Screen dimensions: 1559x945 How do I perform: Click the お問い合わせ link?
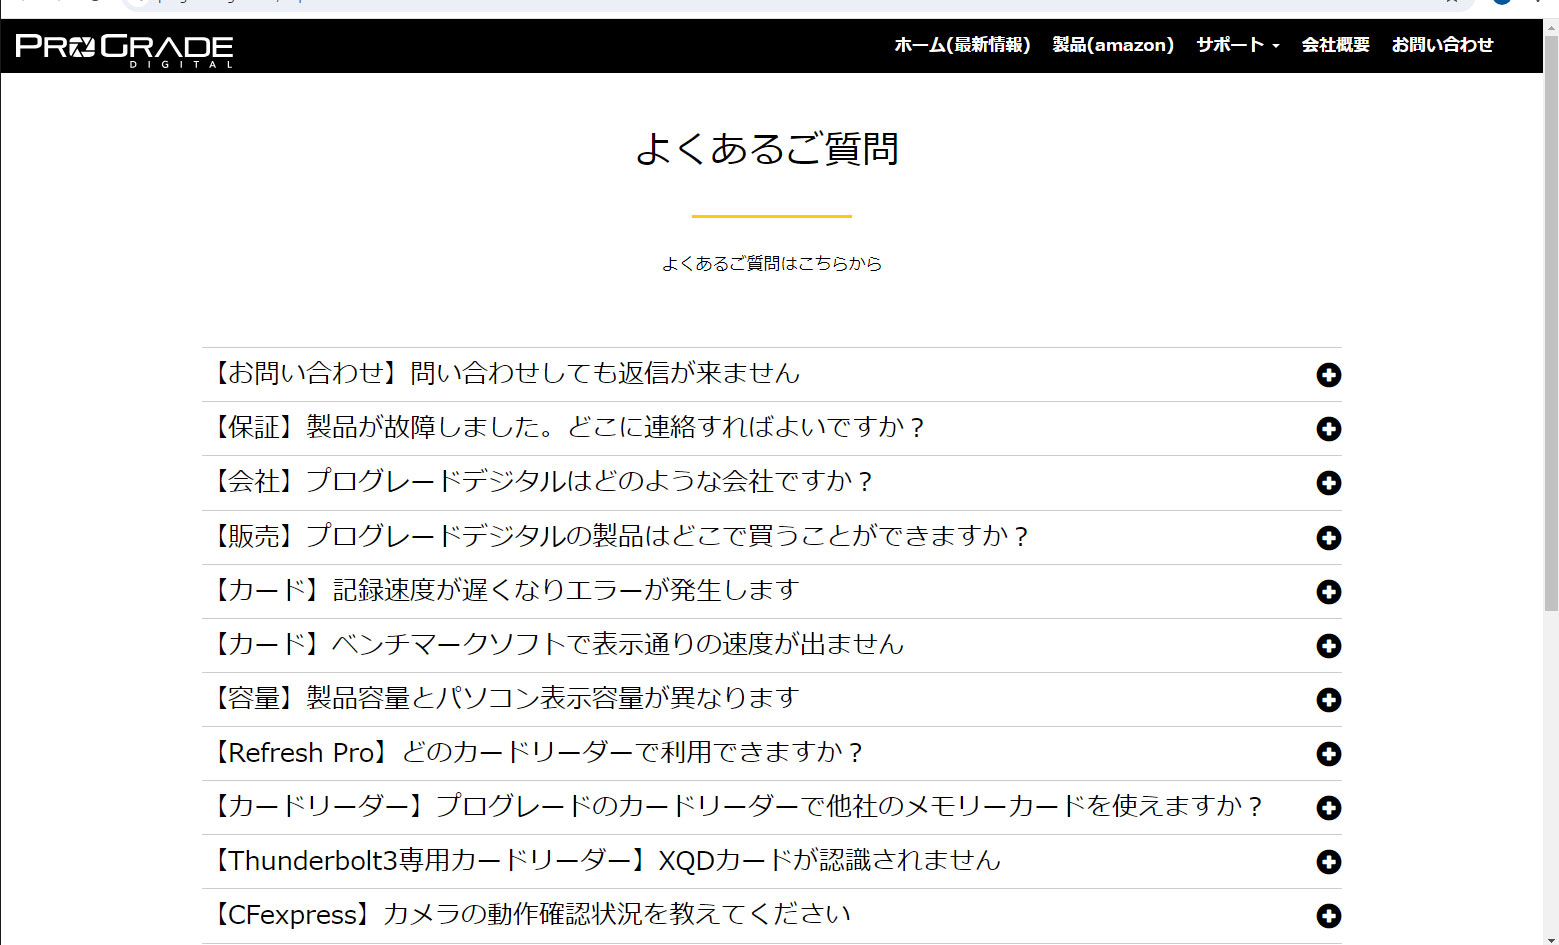coord(1443,45)
